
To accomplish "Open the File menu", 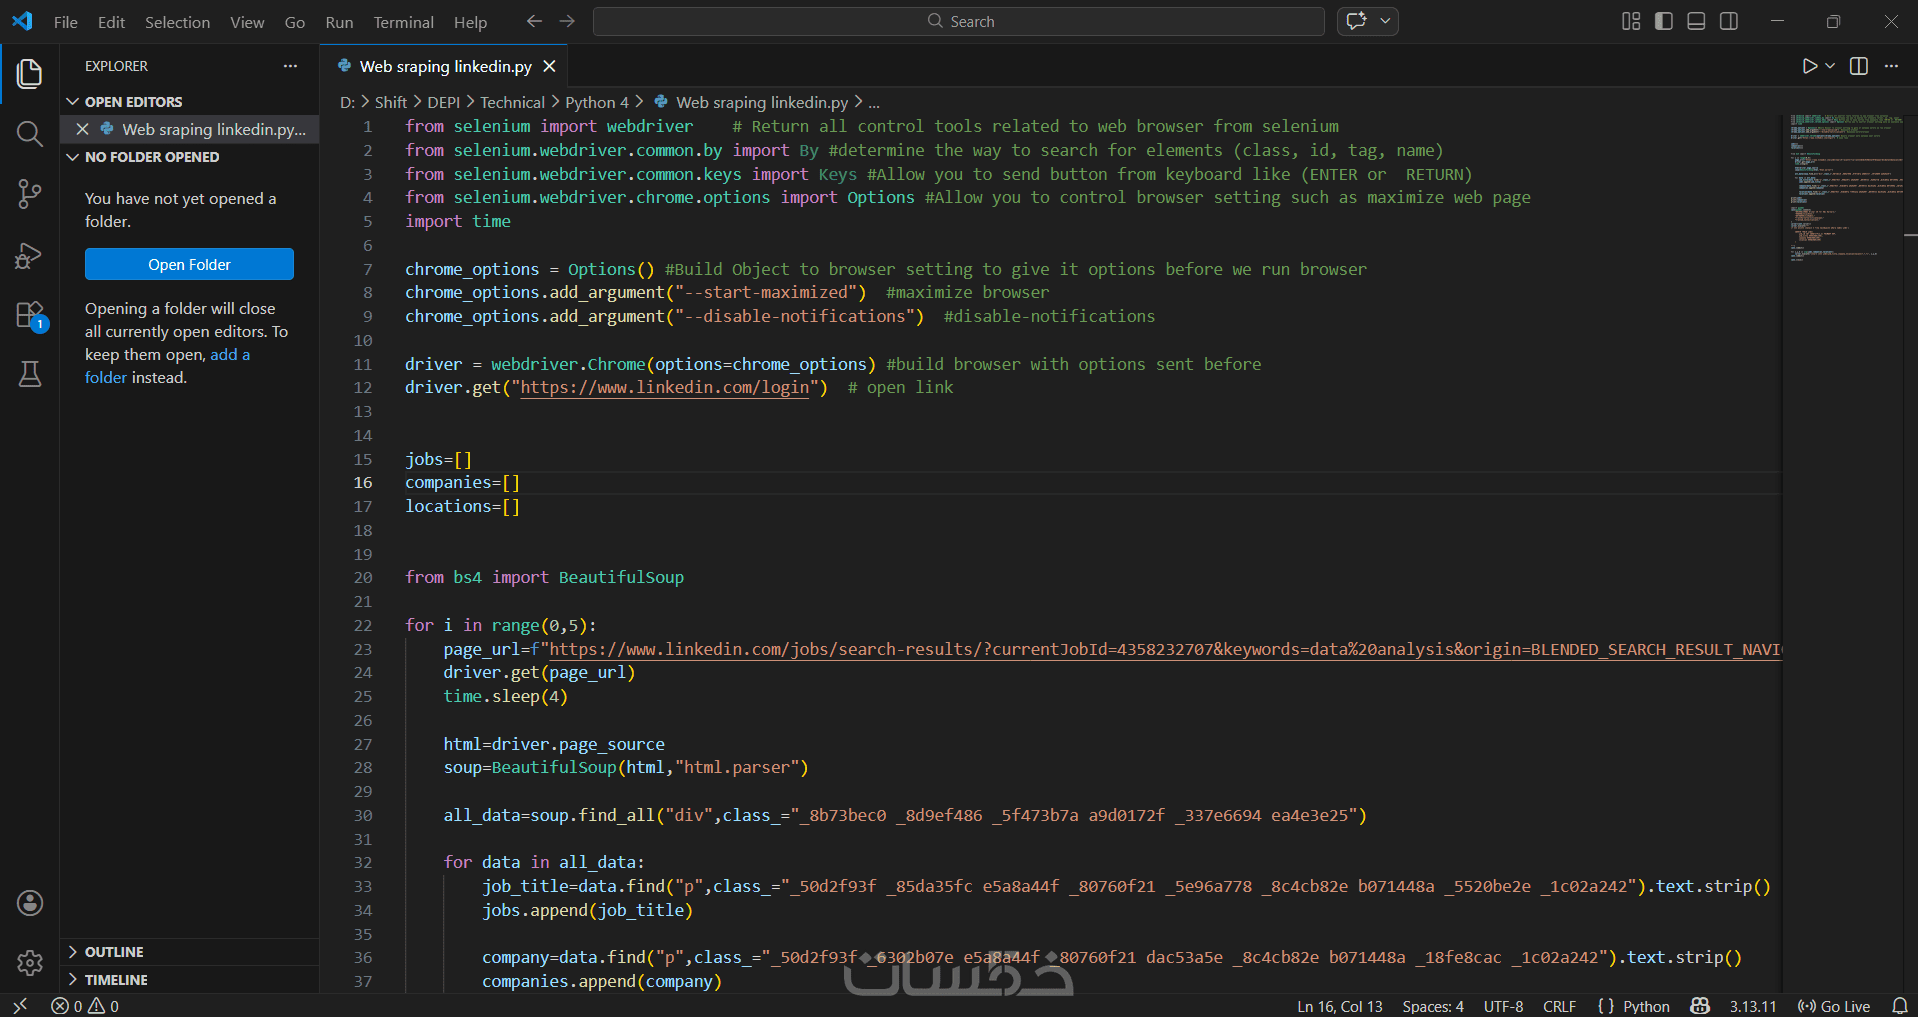I will 66,22.
